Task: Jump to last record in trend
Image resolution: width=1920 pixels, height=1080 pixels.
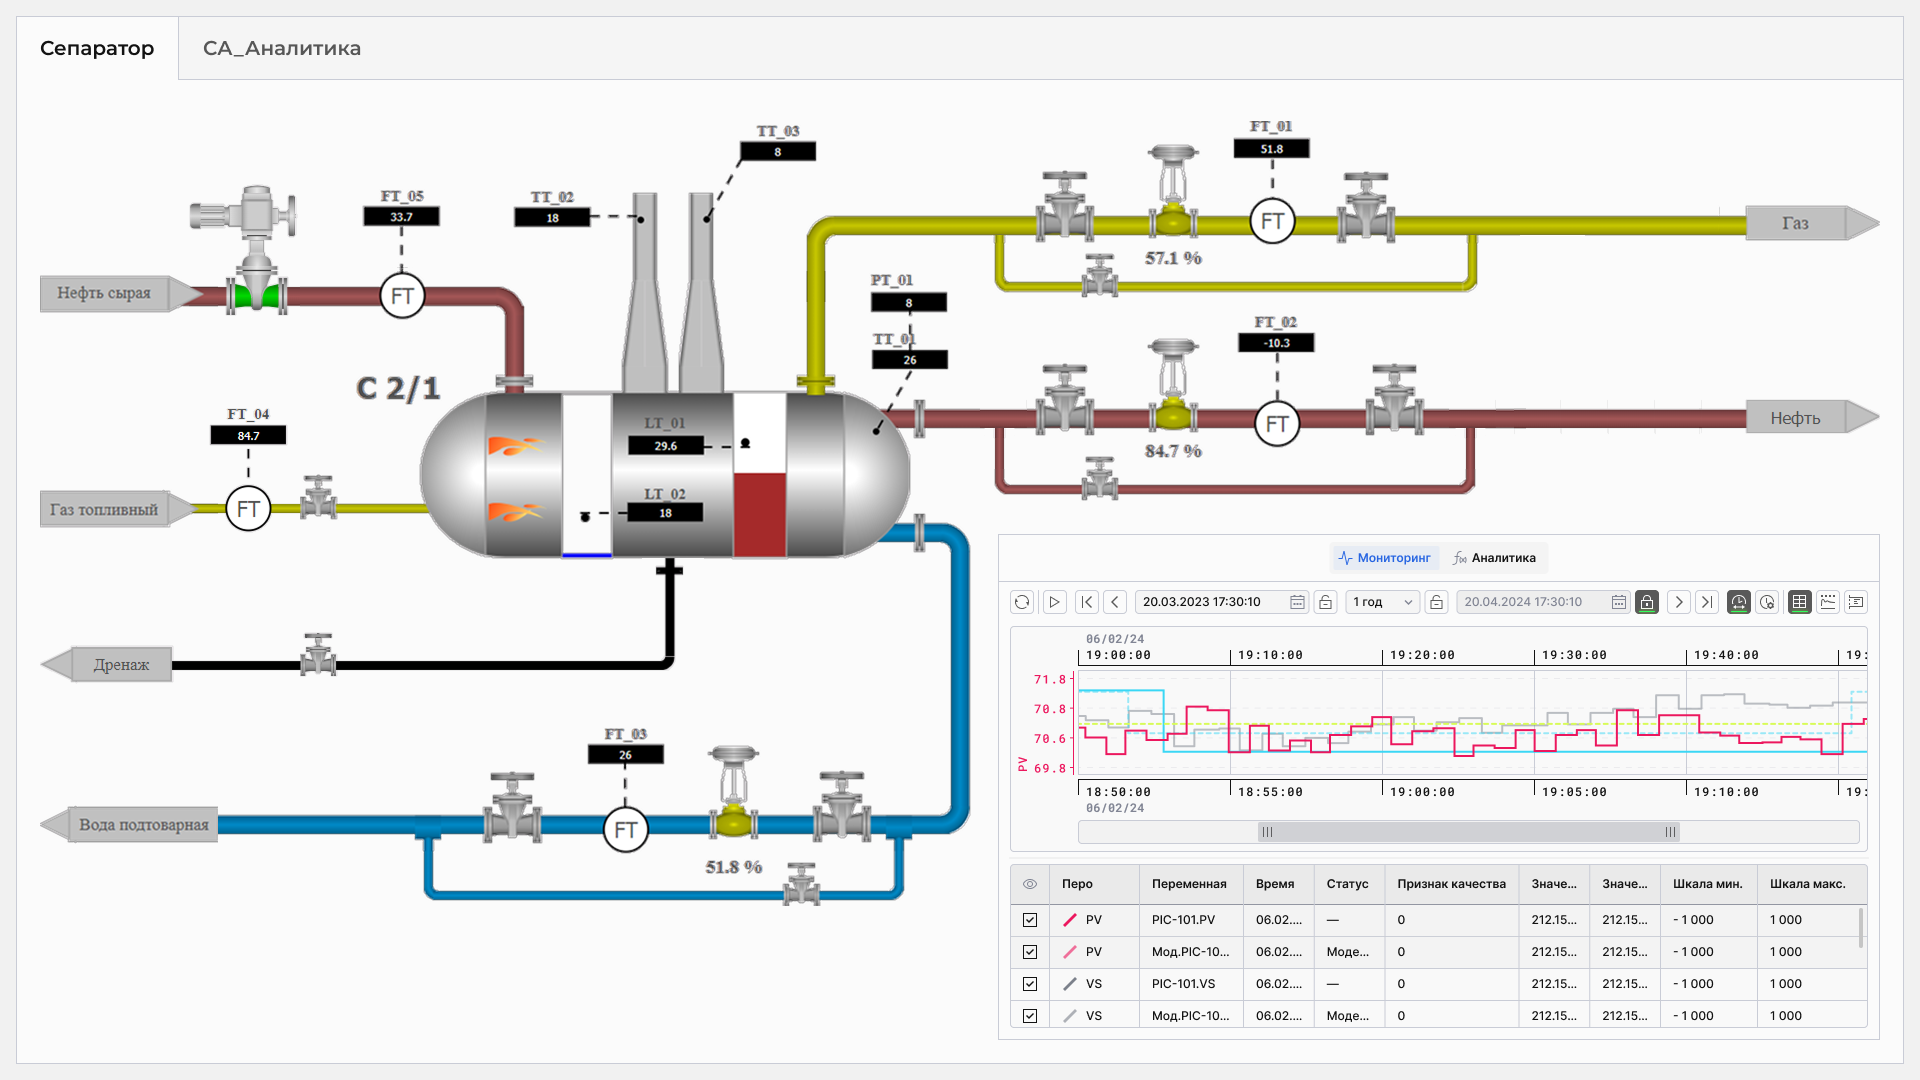Action: [x=1707, y=602]
